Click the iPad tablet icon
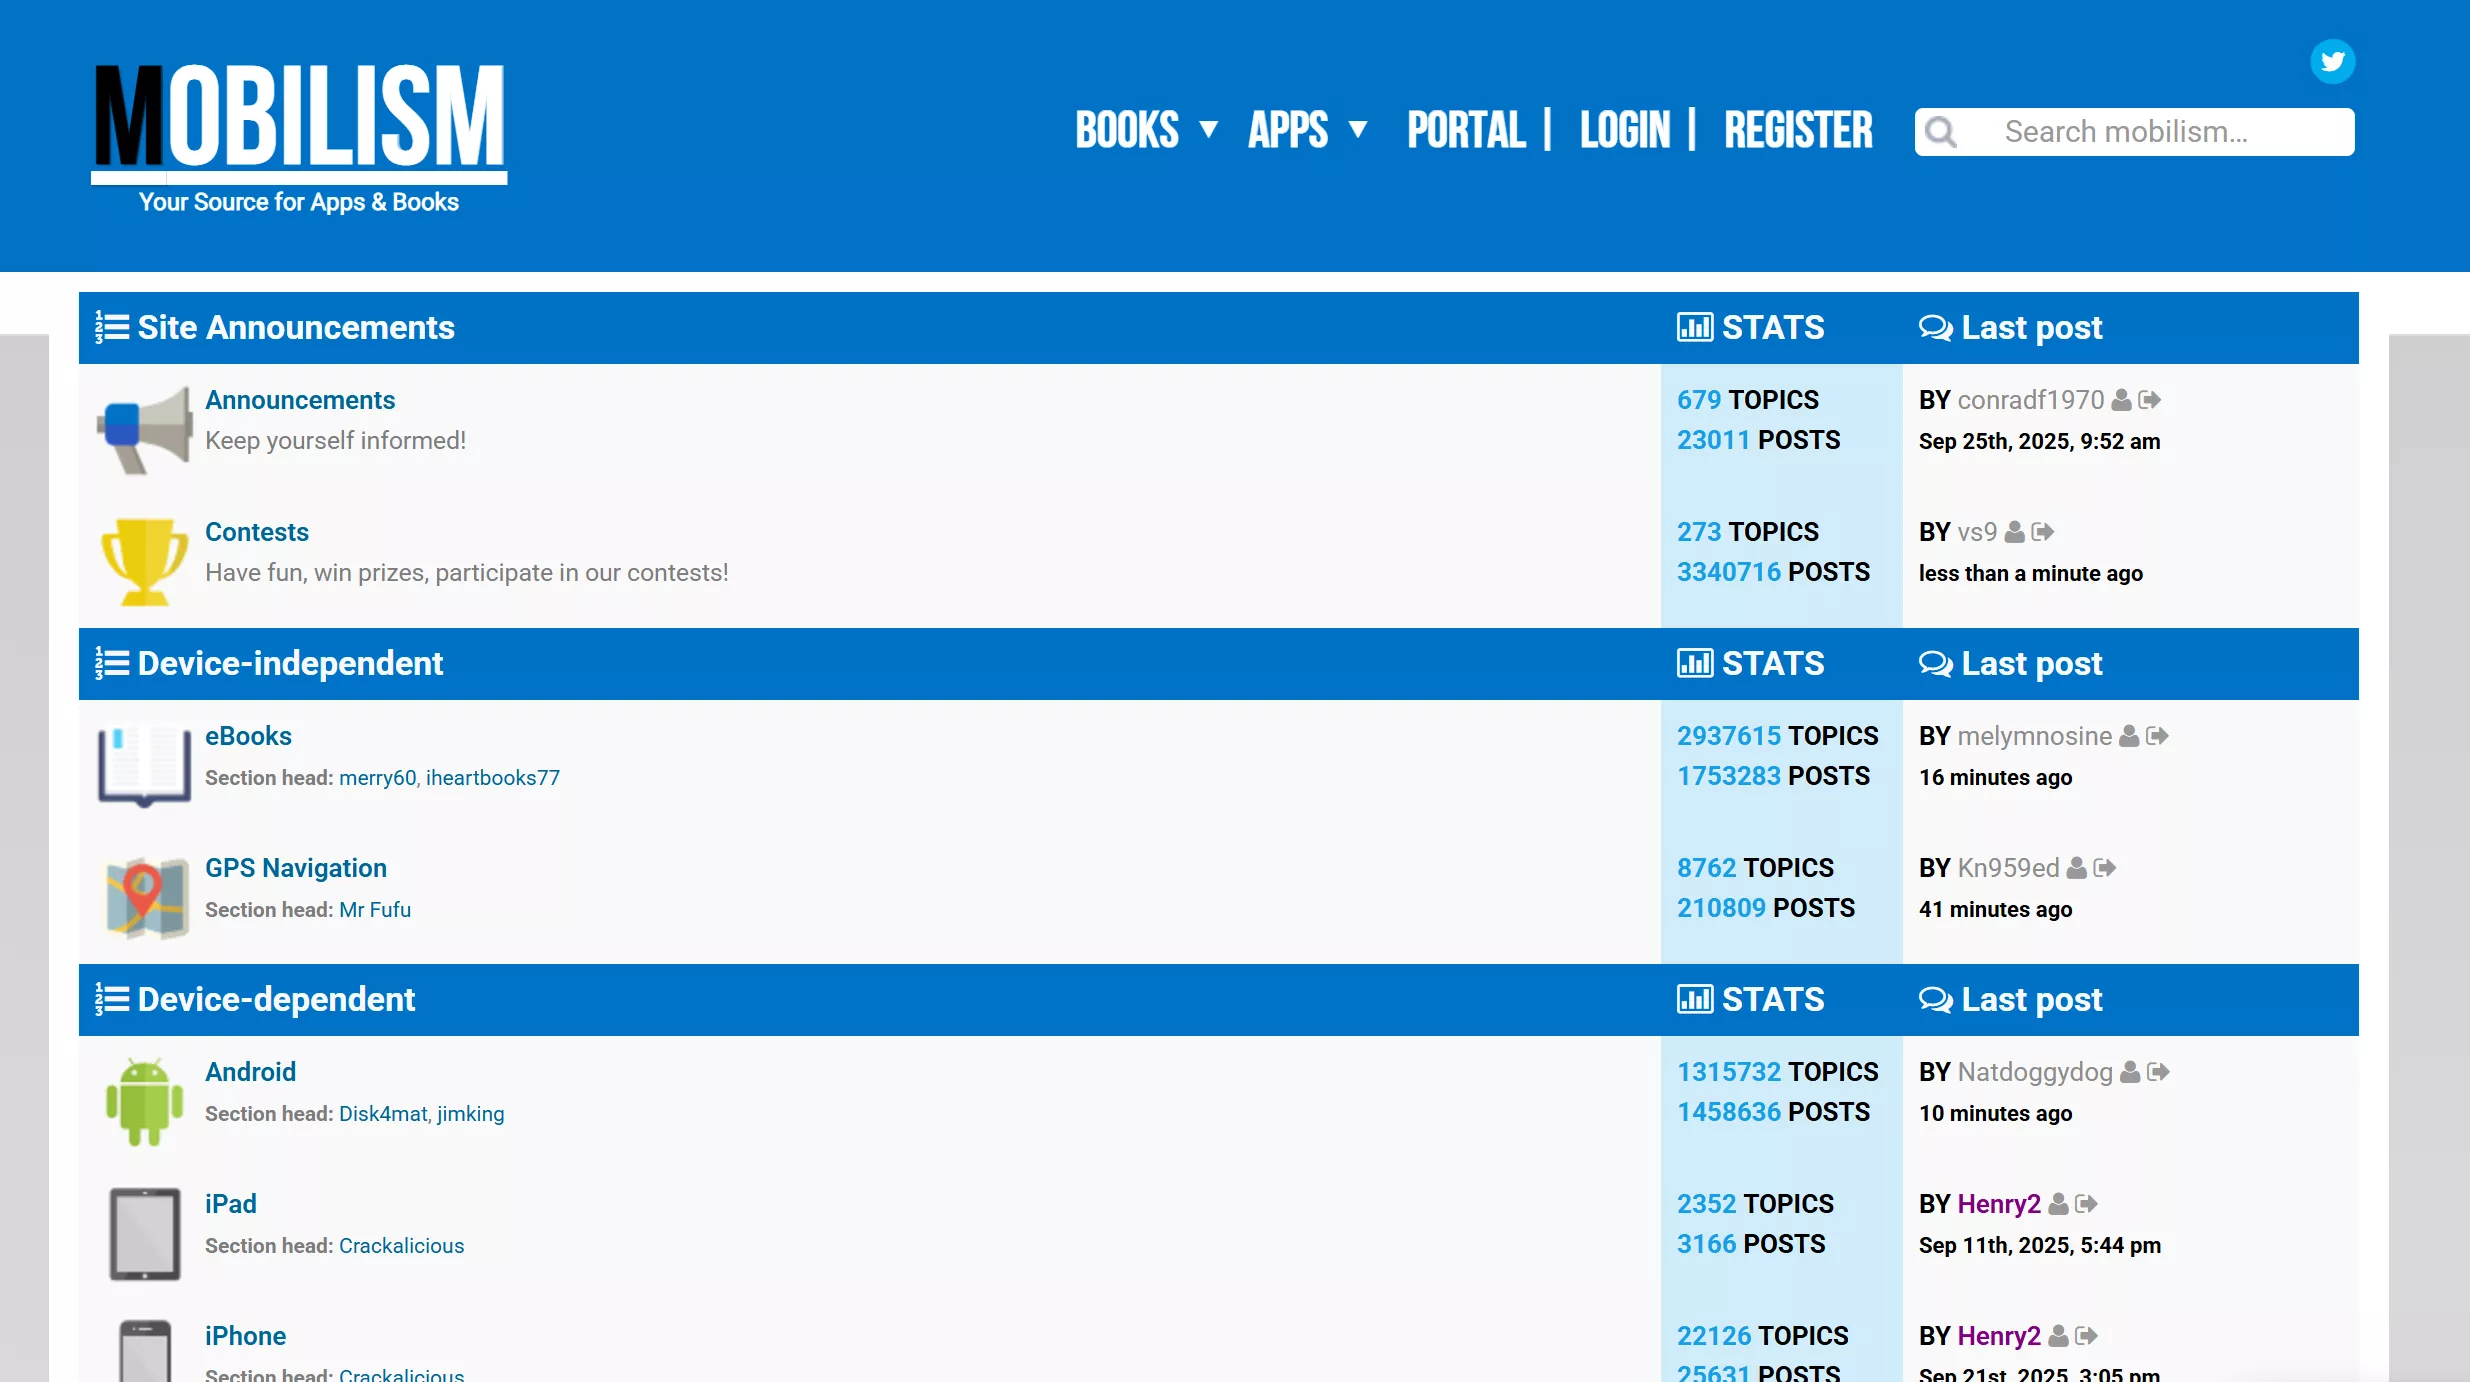The height and width of the screenshot is (1382, 2470). pyautogui.click(x=145, y=1233)
